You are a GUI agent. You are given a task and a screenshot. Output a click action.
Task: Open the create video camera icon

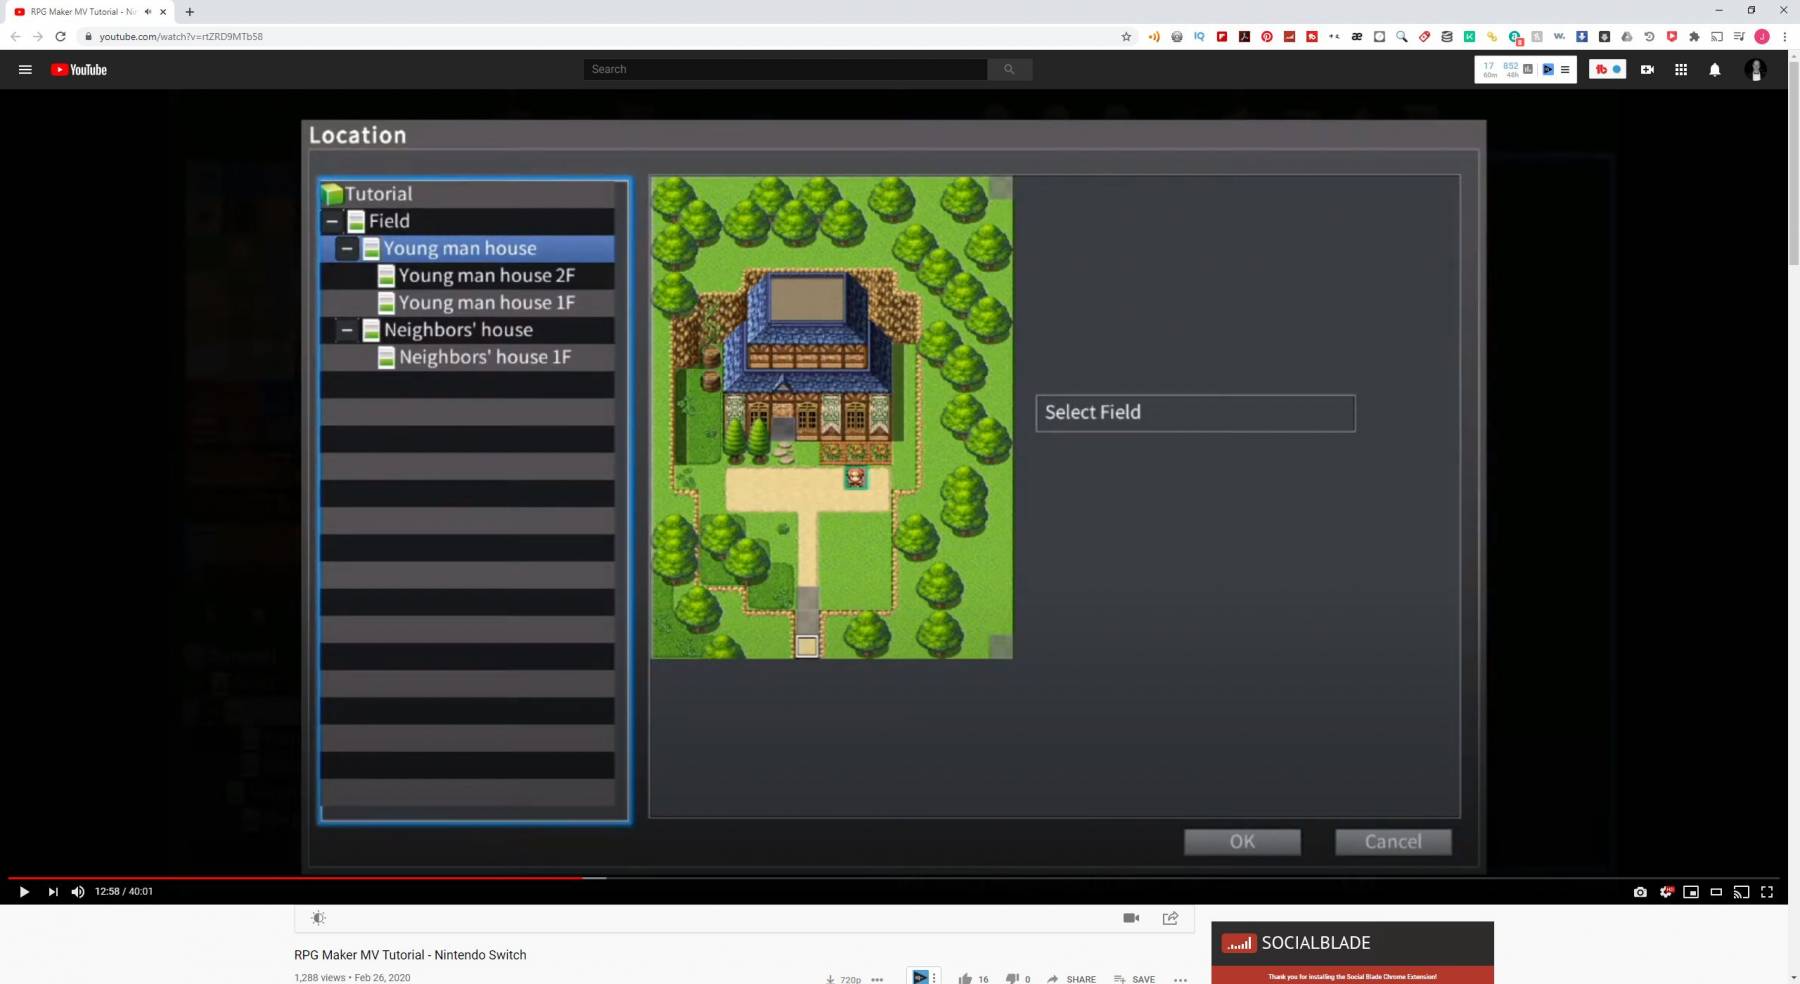click(1647, 70)
